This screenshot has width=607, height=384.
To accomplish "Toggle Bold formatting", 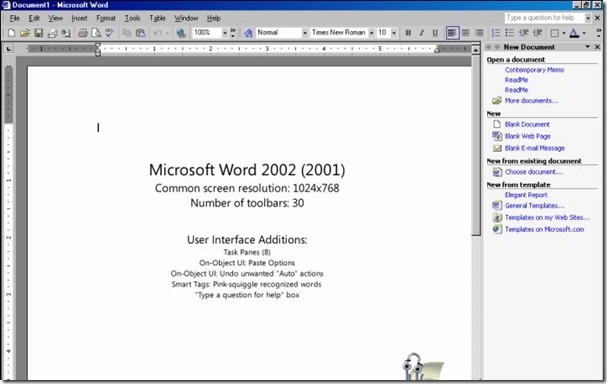I will point(408,33).
